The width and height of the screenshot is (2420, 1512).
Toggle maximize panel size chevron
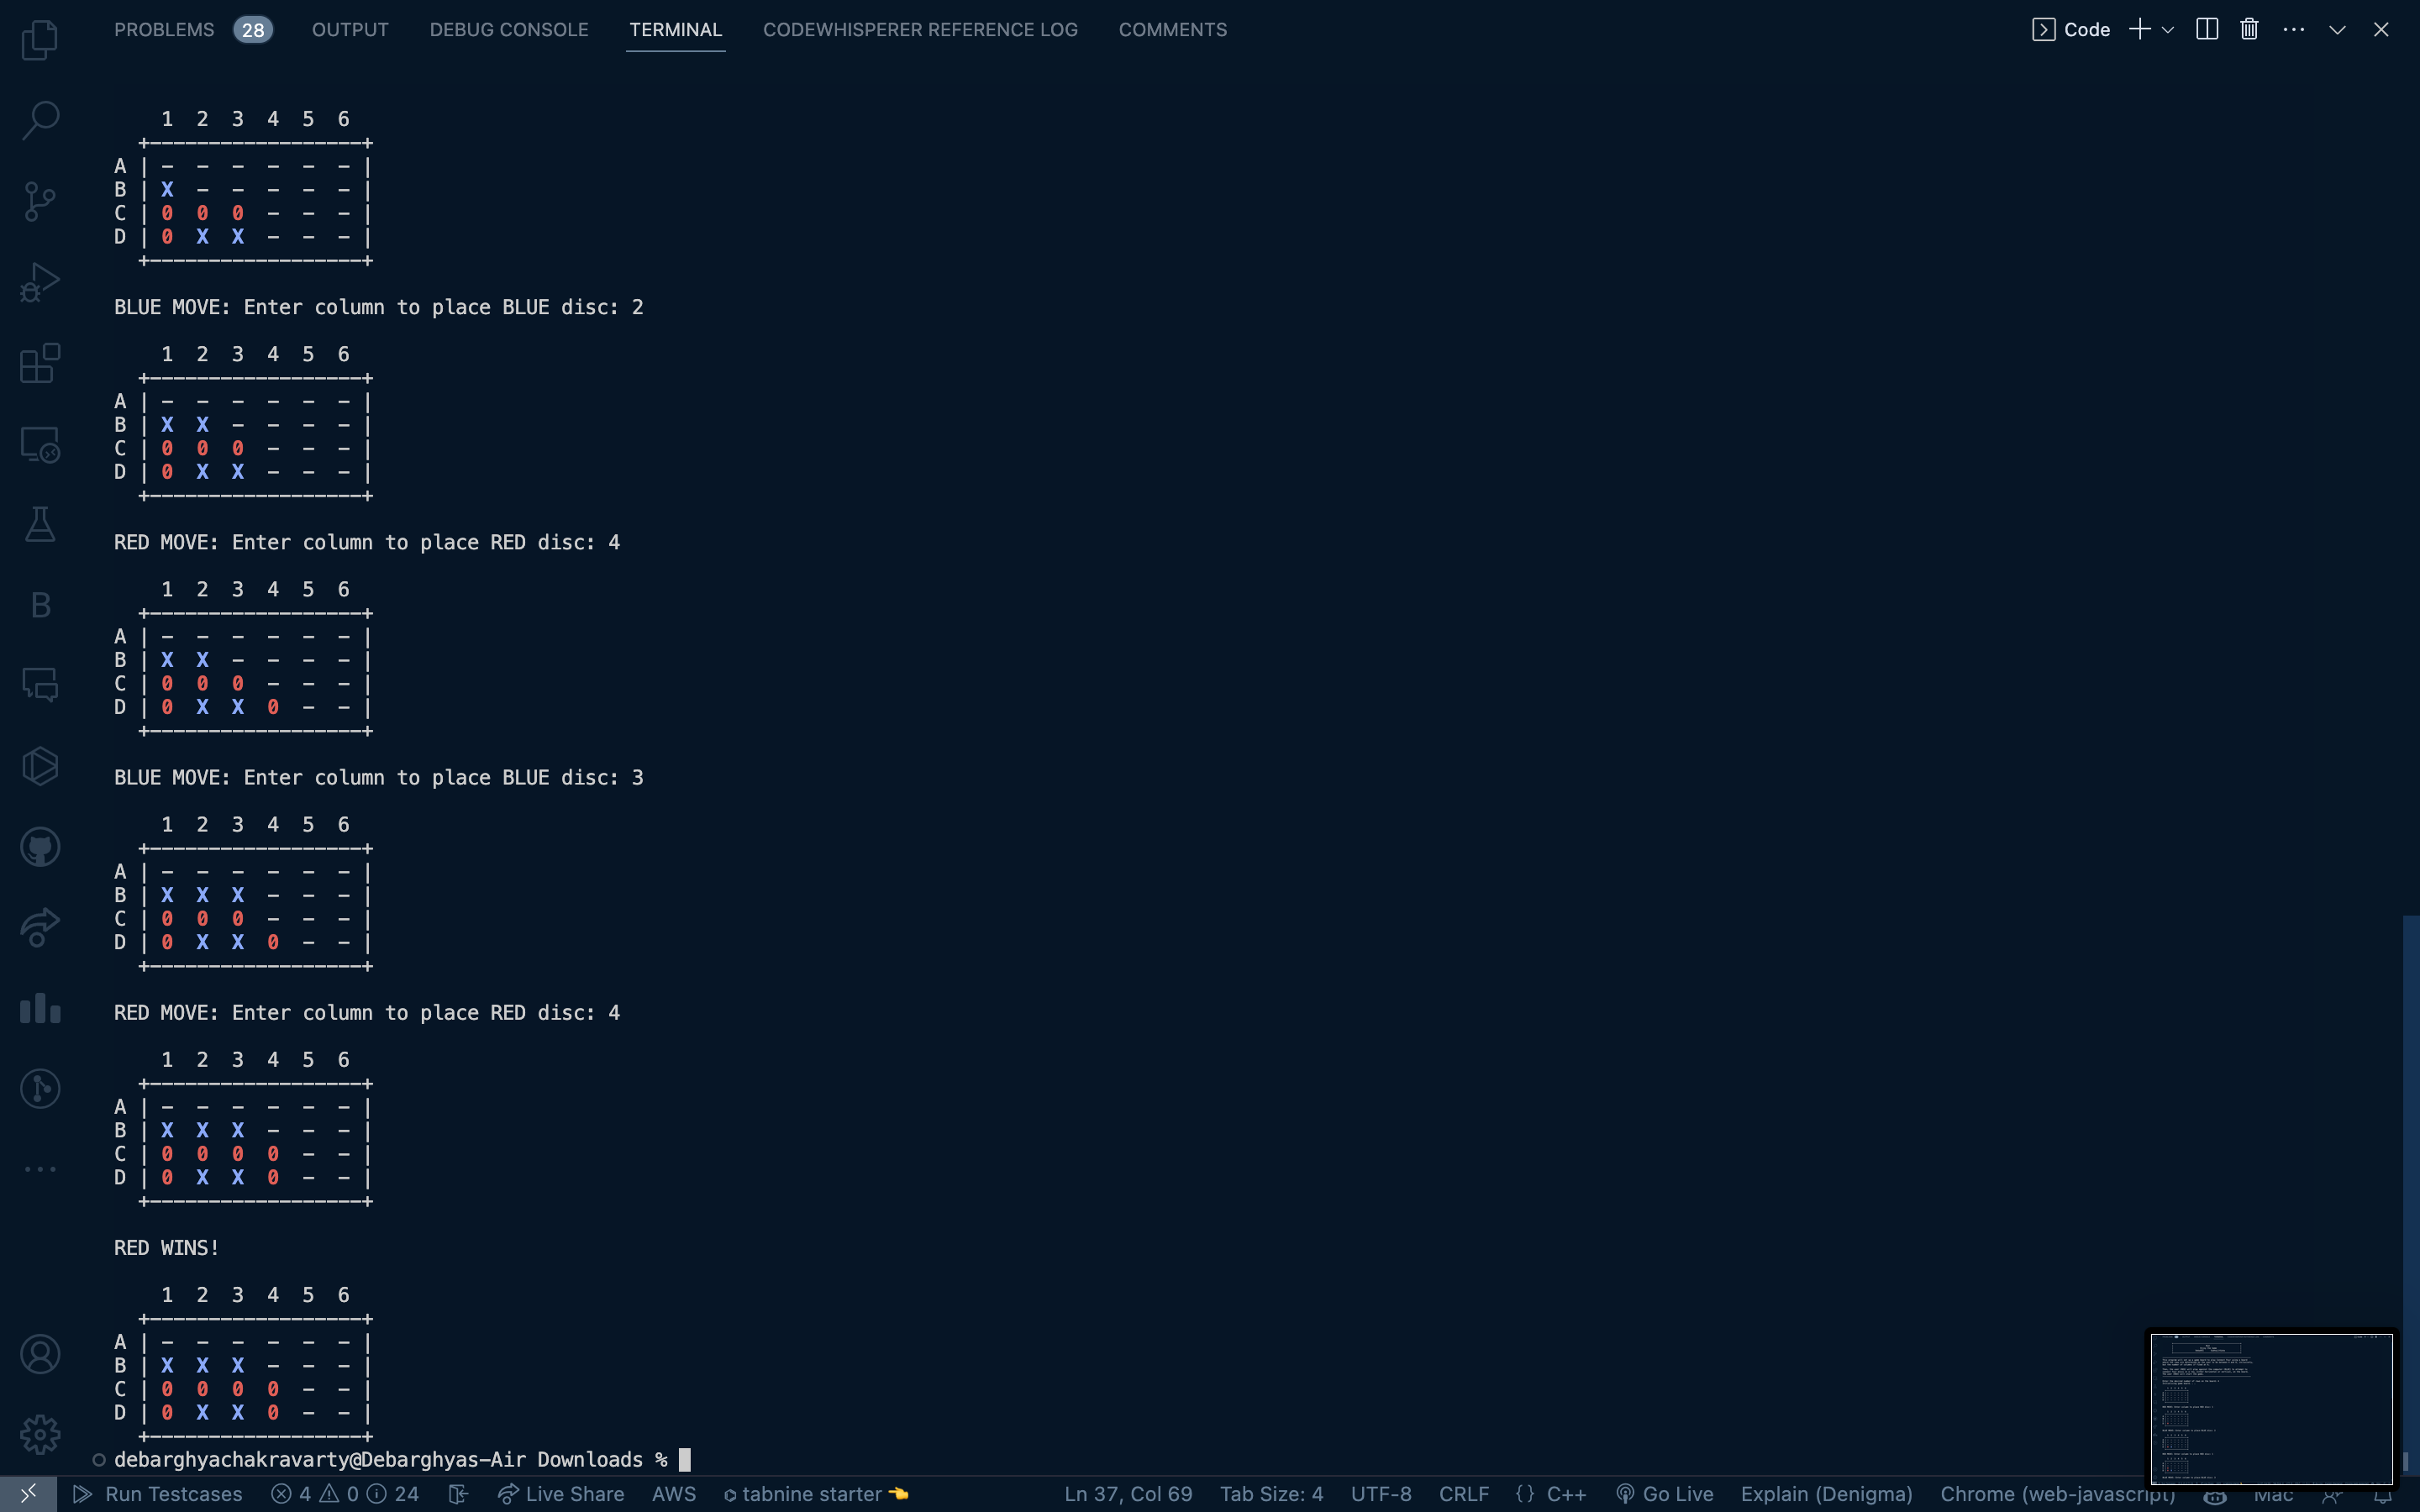(2337, 29)
